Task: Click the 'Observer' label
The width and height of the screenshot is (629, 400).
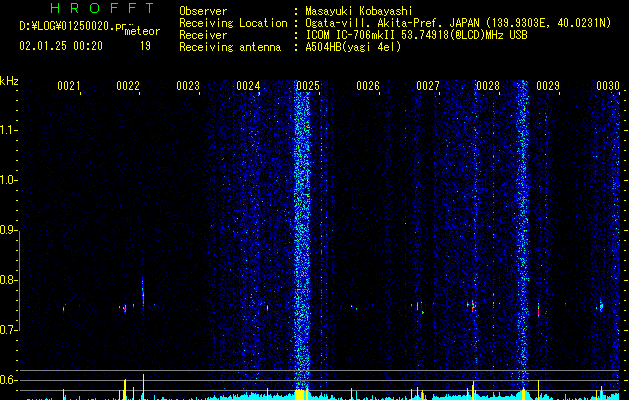Action: (203, 11)
